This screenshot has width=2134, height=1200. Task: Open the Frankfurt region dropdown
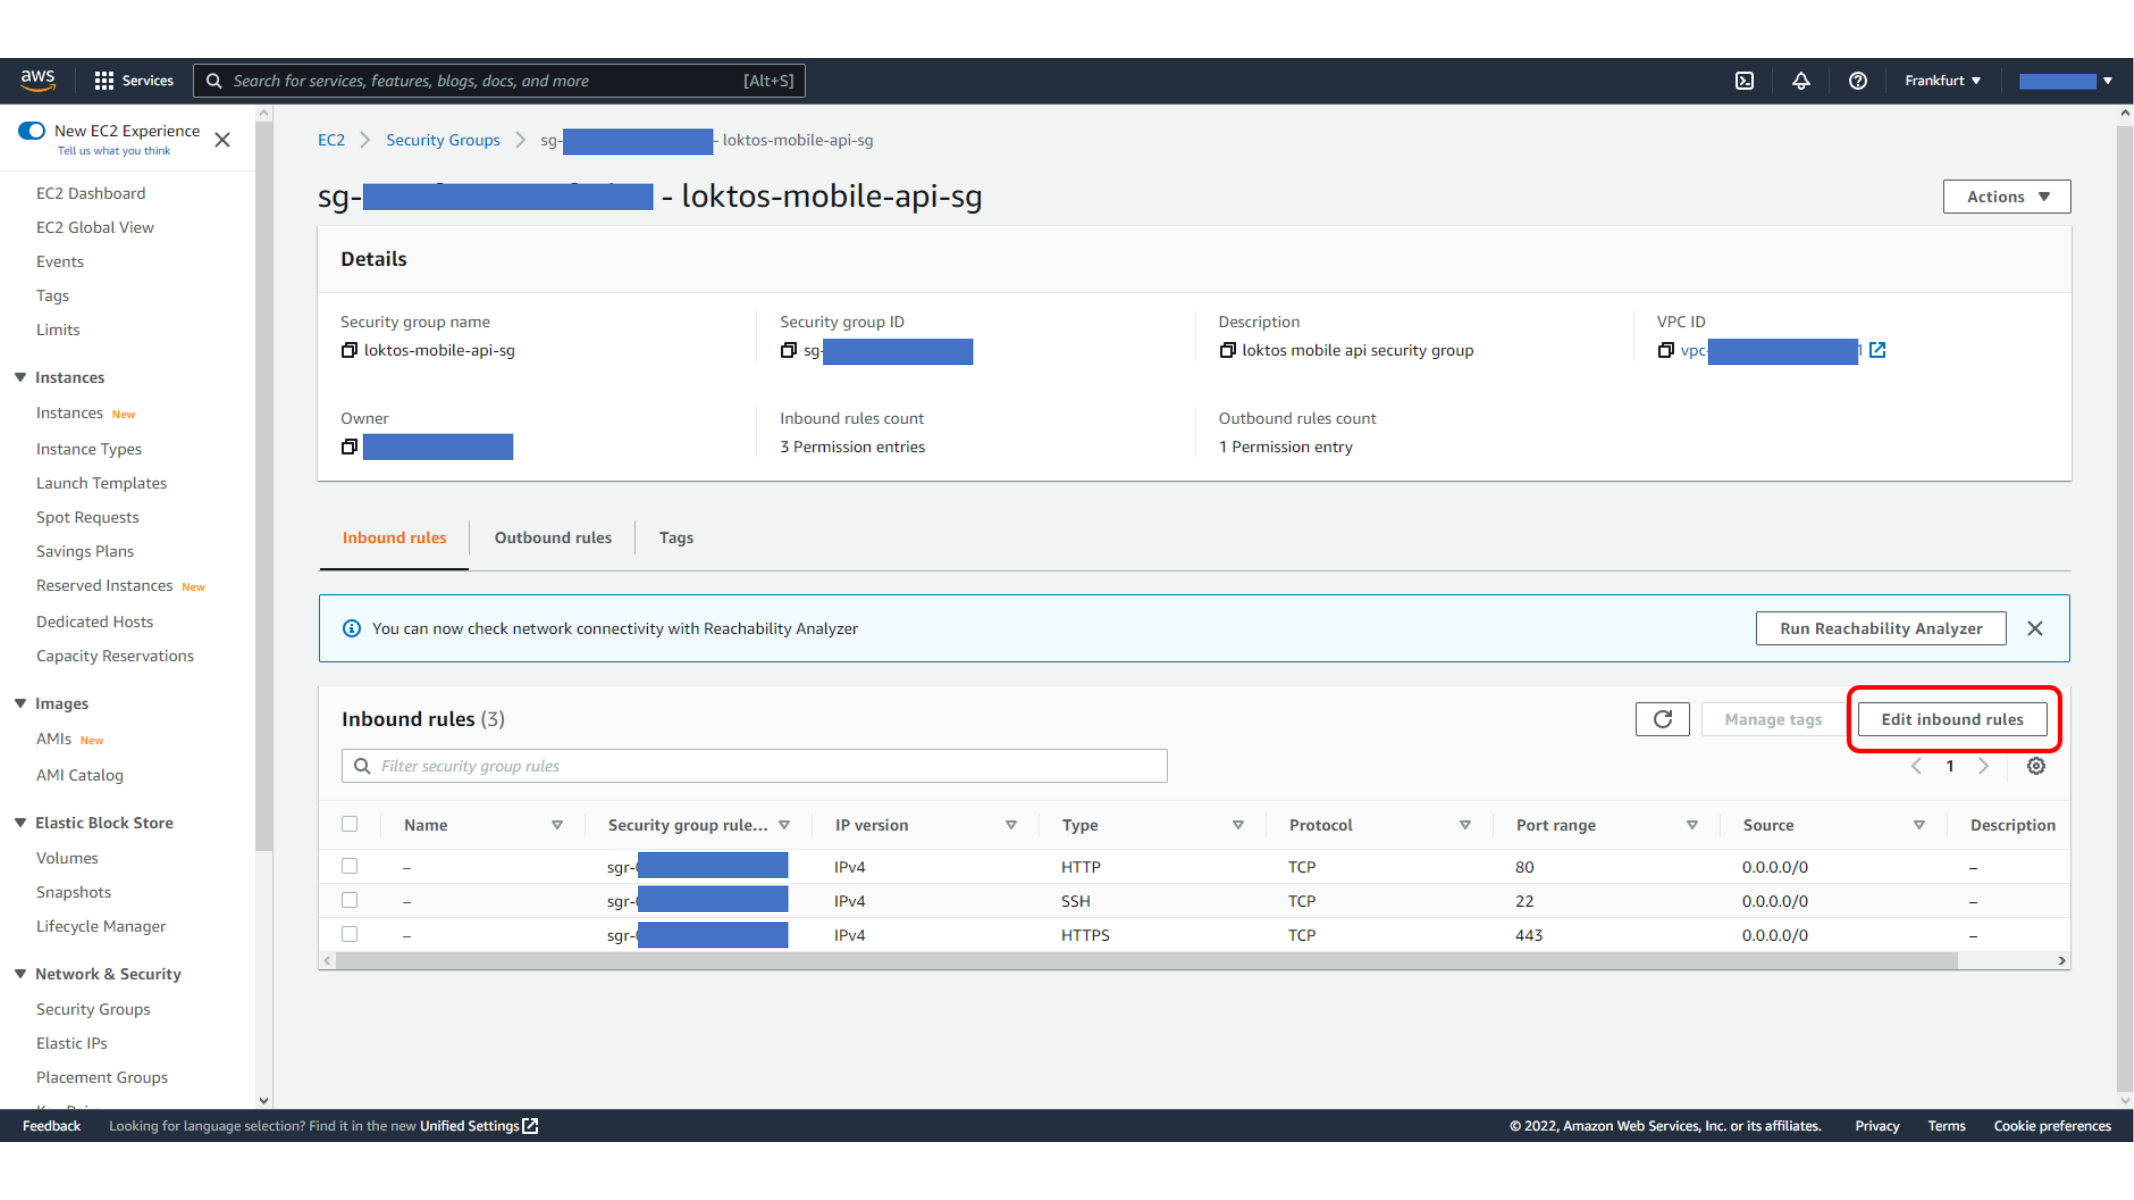[x=1942, y=81]
